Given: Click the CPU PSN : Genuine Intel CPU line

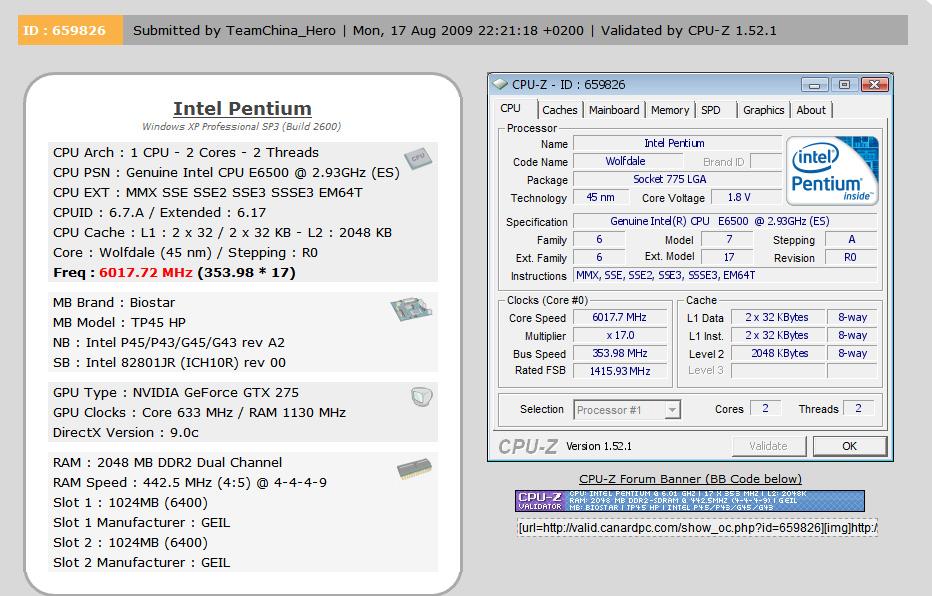Looking at the screenshot, I should 226,172.
